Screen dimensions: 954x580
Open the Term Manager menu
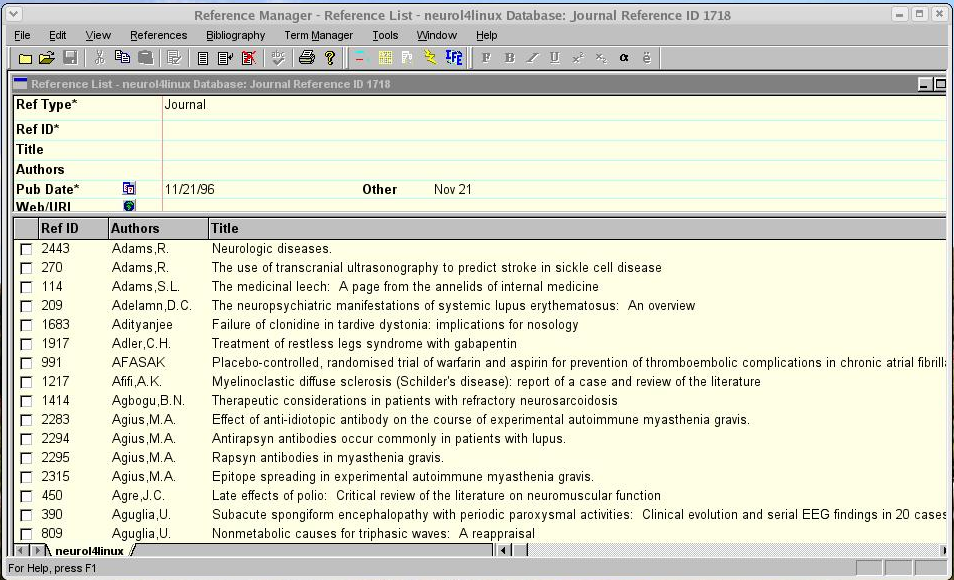[x=318, y=35]
